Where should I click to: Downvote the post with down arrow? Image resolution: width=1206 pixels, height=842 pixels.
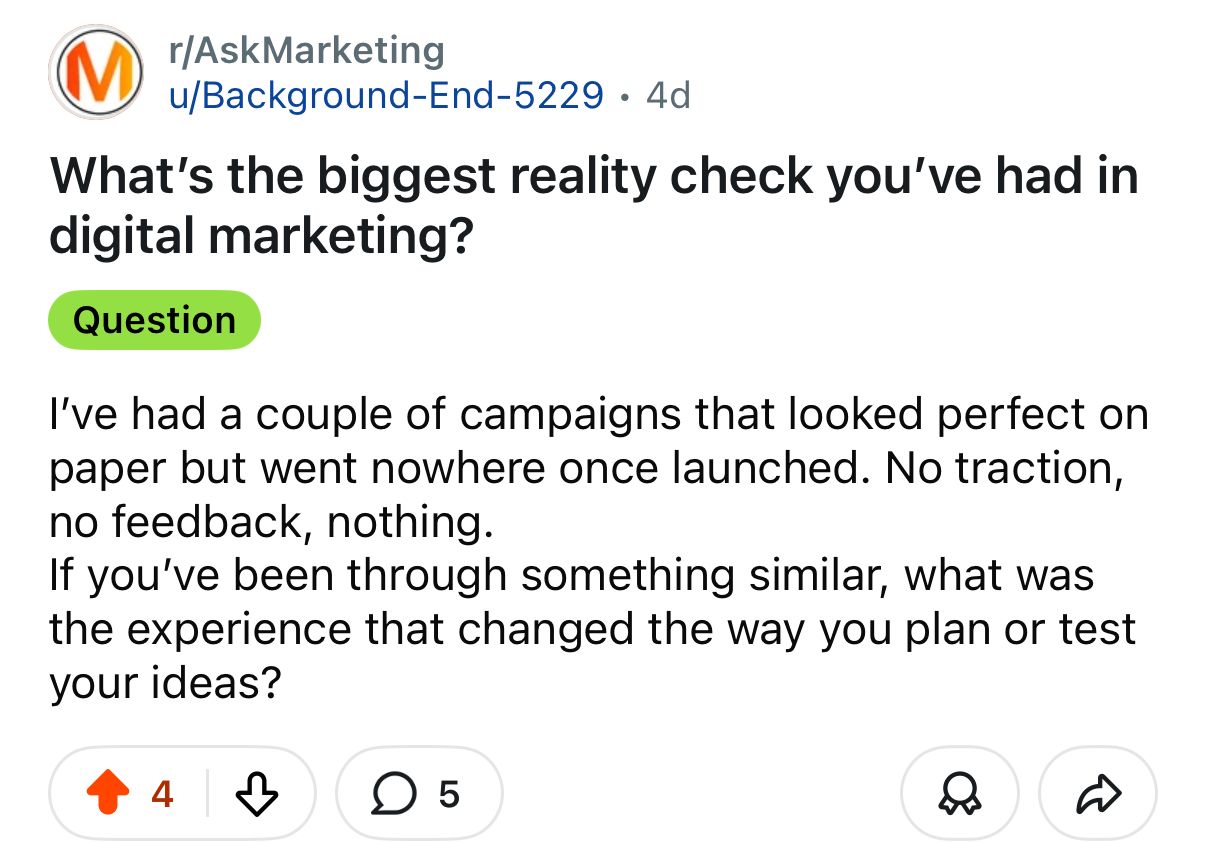258,794
